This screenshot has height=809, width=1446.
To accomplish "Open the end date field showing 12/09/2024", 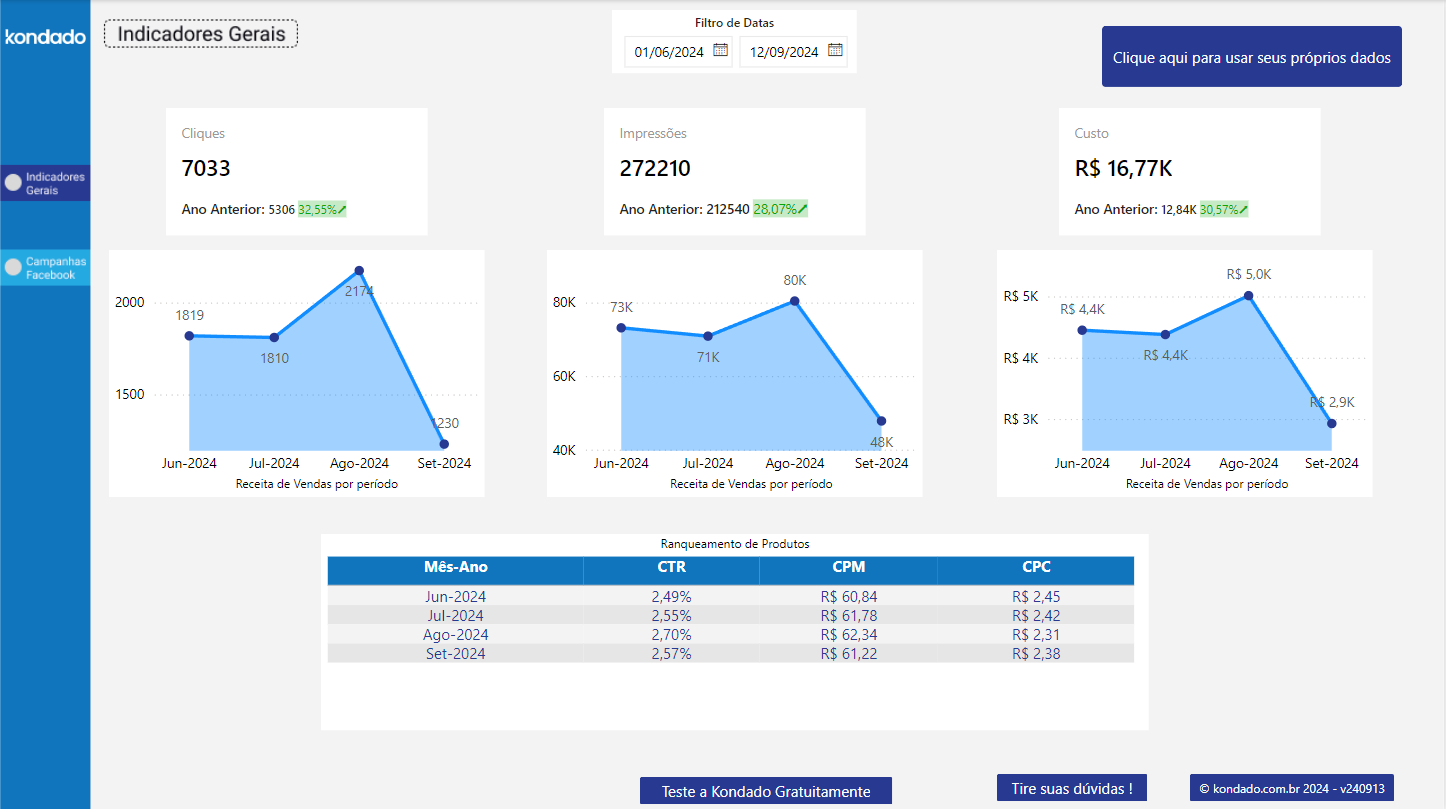I will click(x=784, y=51).
